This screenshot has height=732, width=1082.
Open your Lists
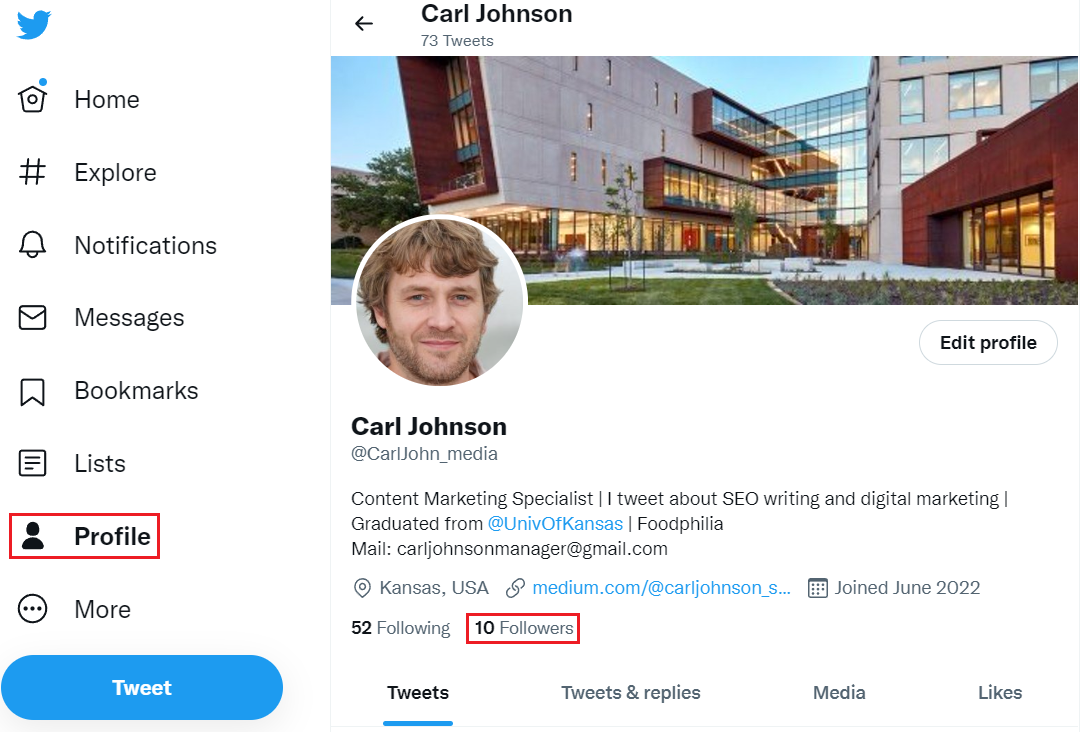coord(99,463)
